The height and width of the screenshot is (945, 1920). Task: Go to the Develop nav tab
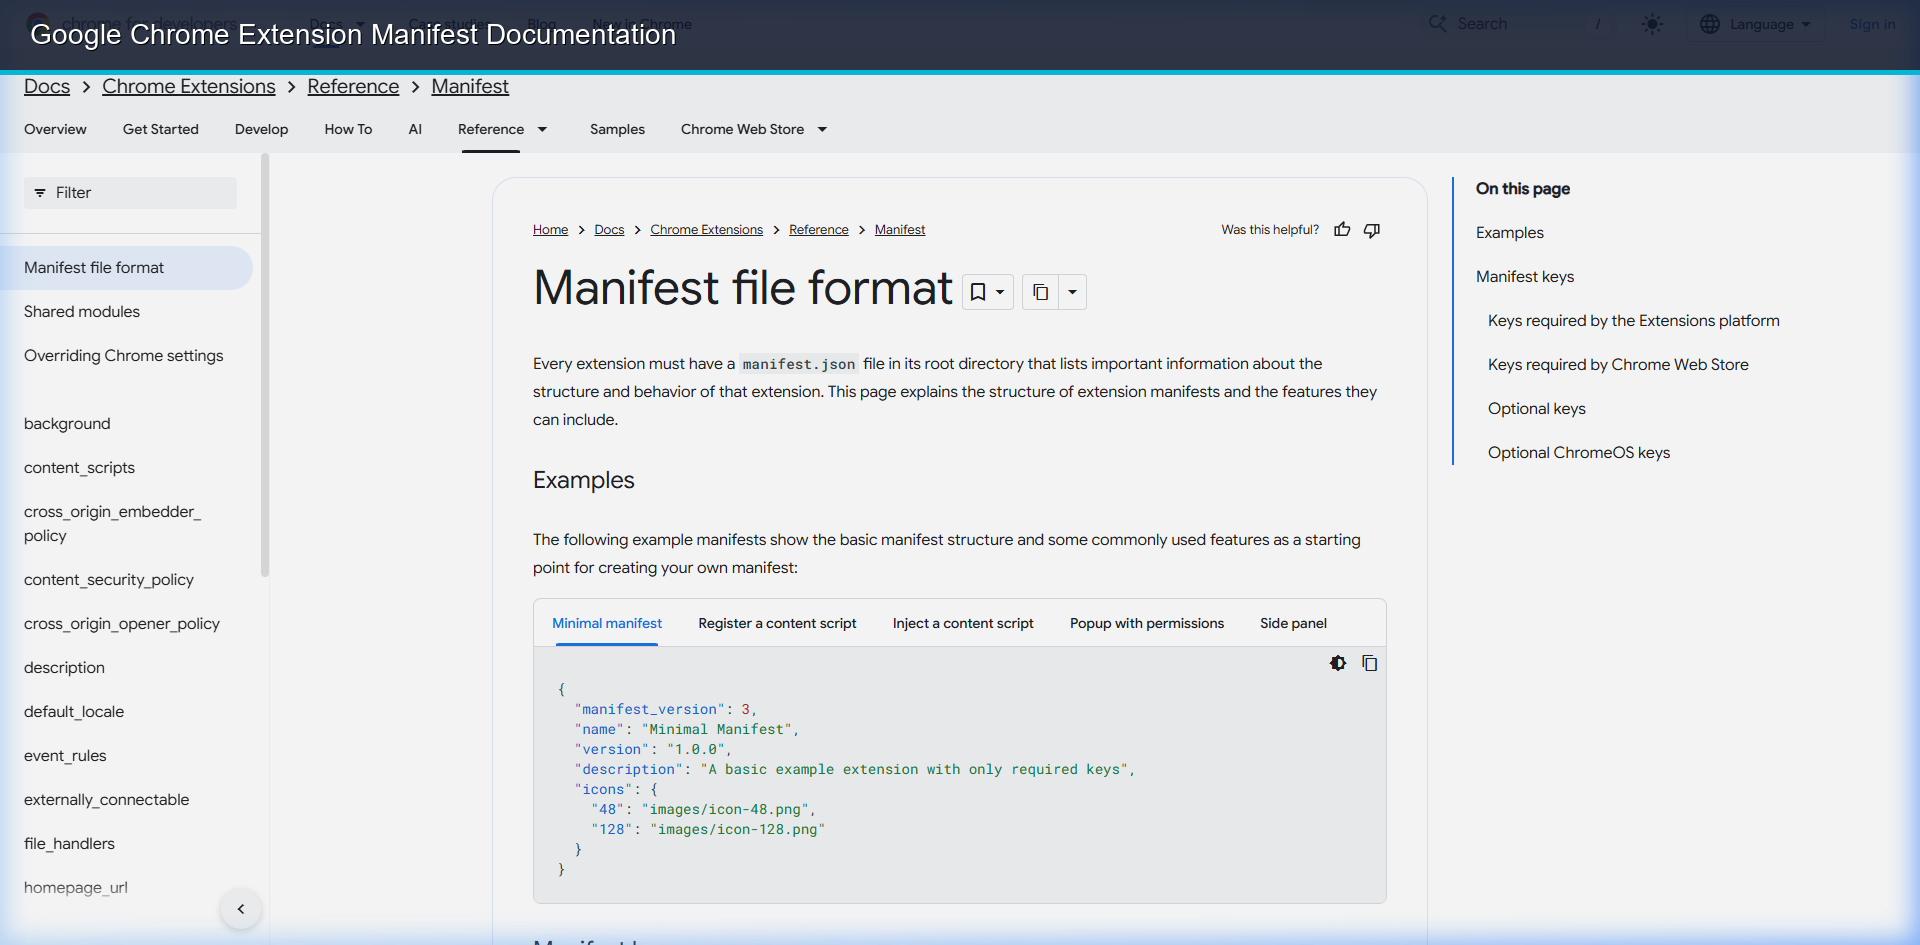pyautogui.click(x=261, y=129)
